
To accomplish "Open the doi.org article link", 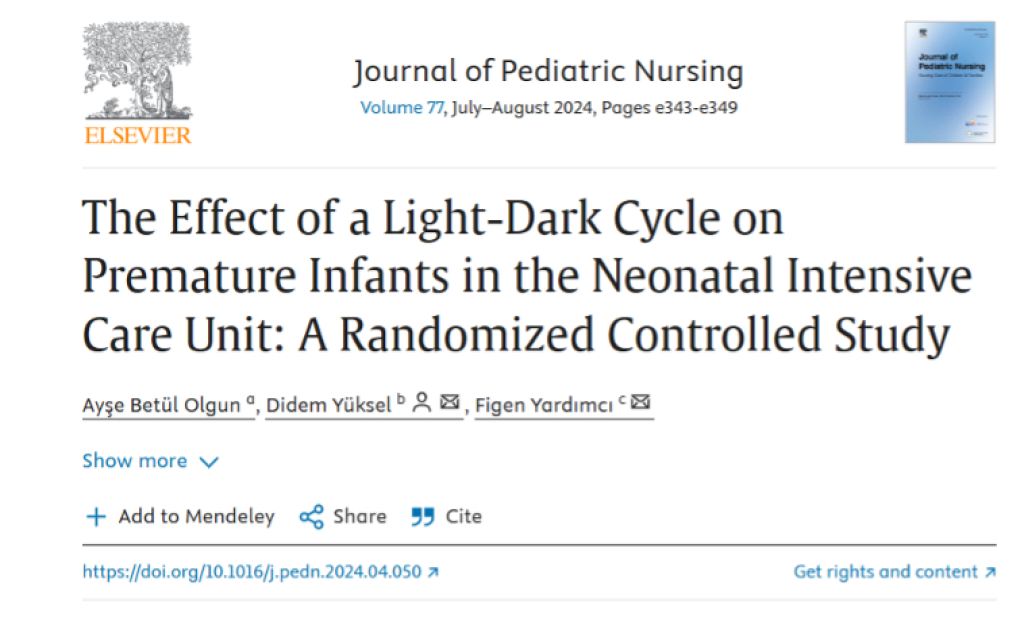I will coord(253,572).
